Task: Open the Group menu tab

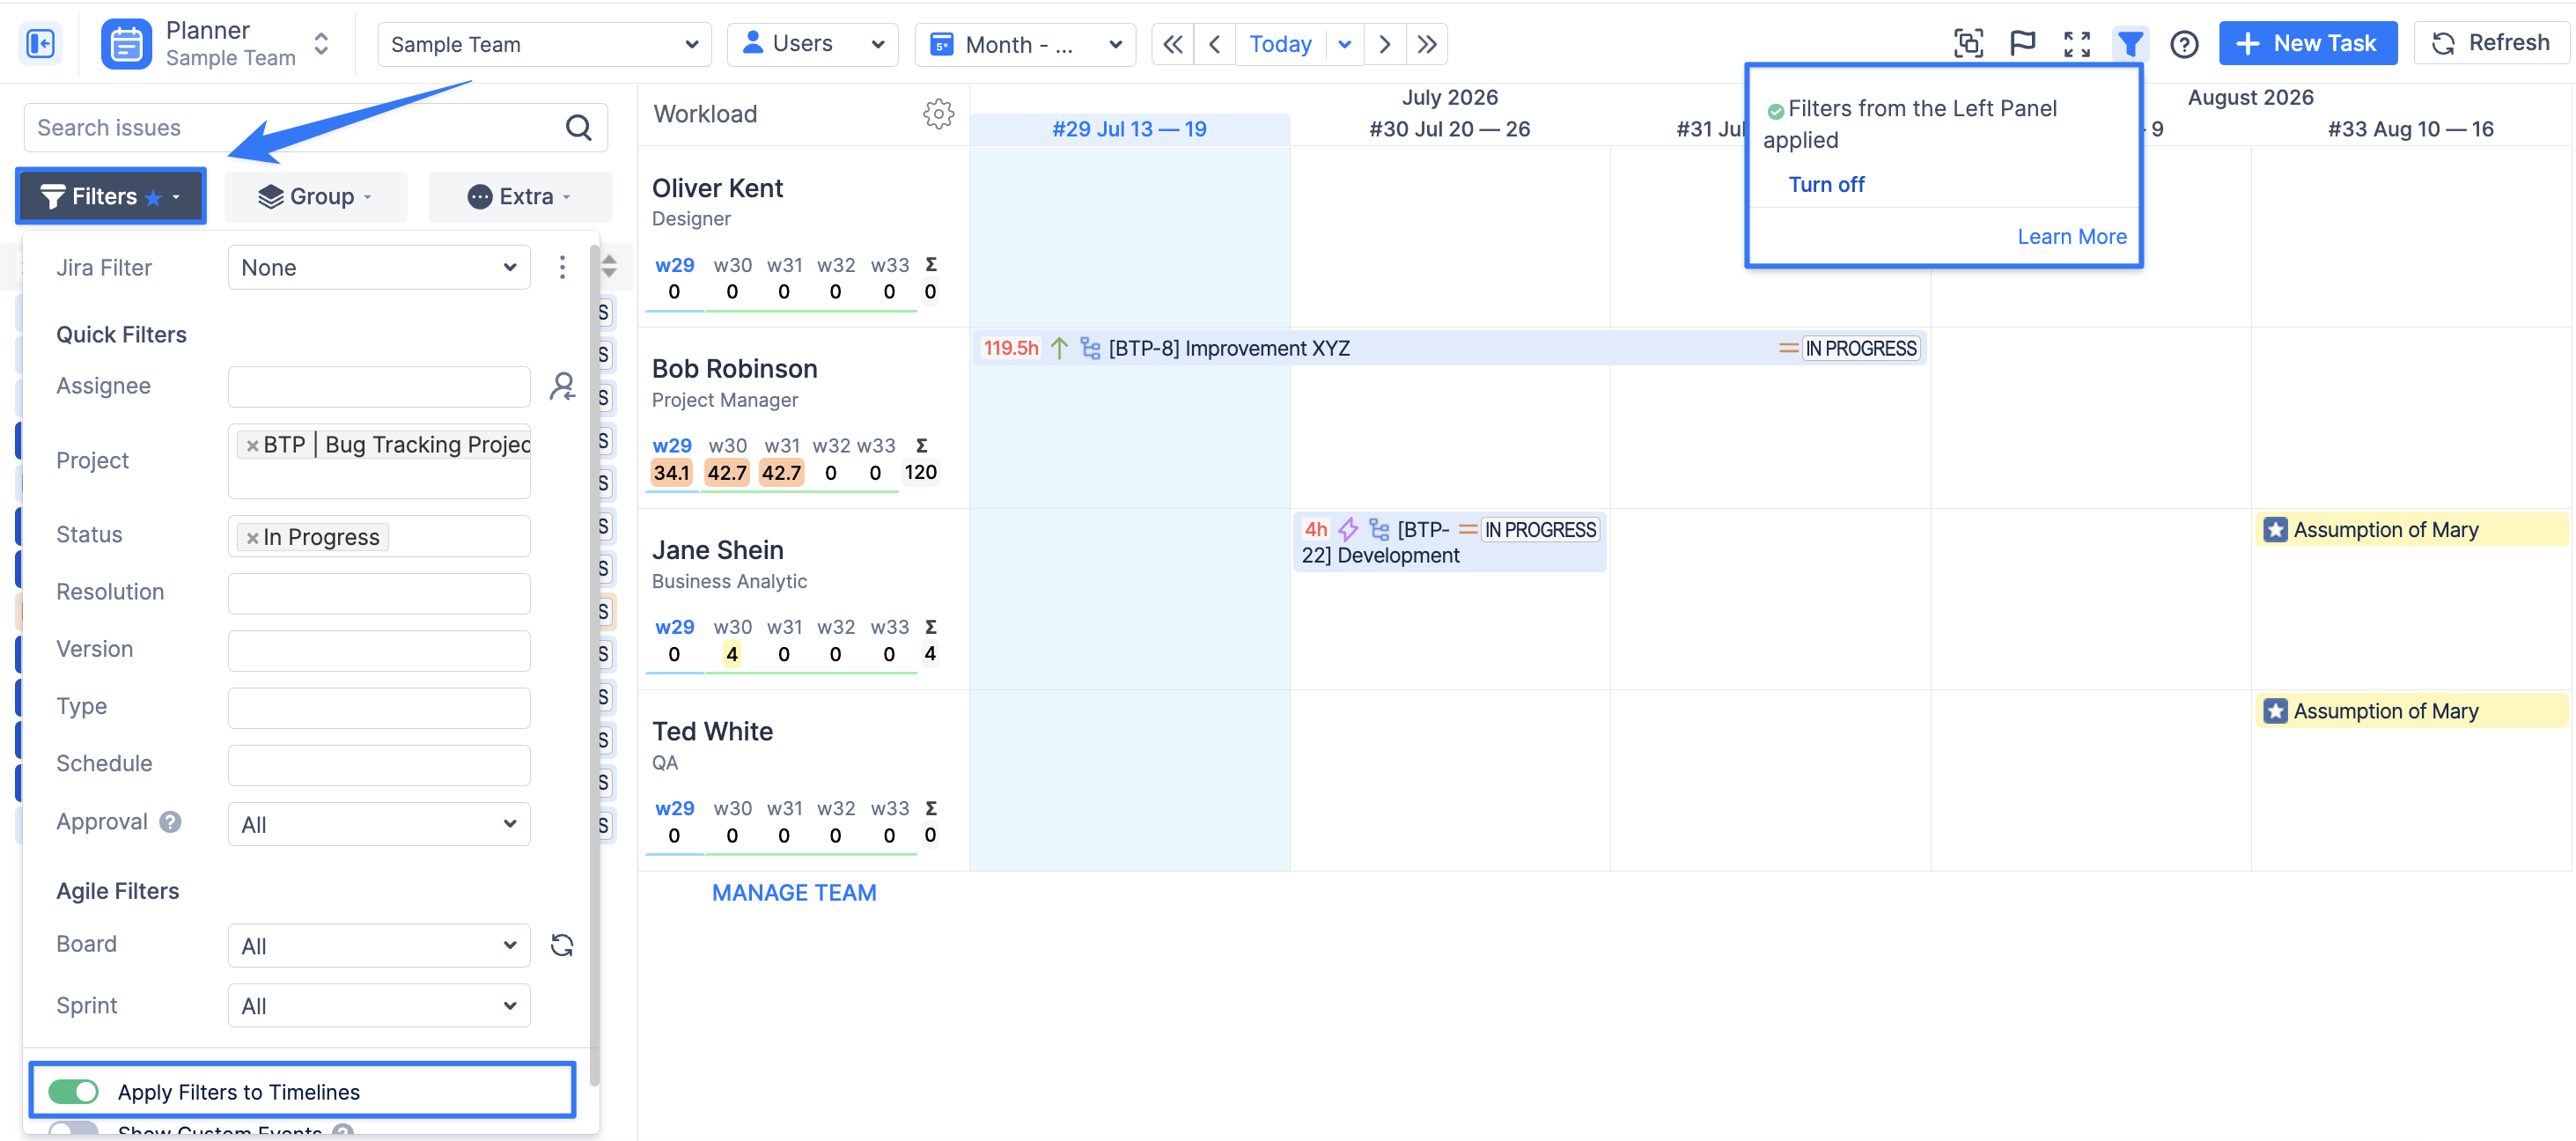Action: (x=315, y=196)
